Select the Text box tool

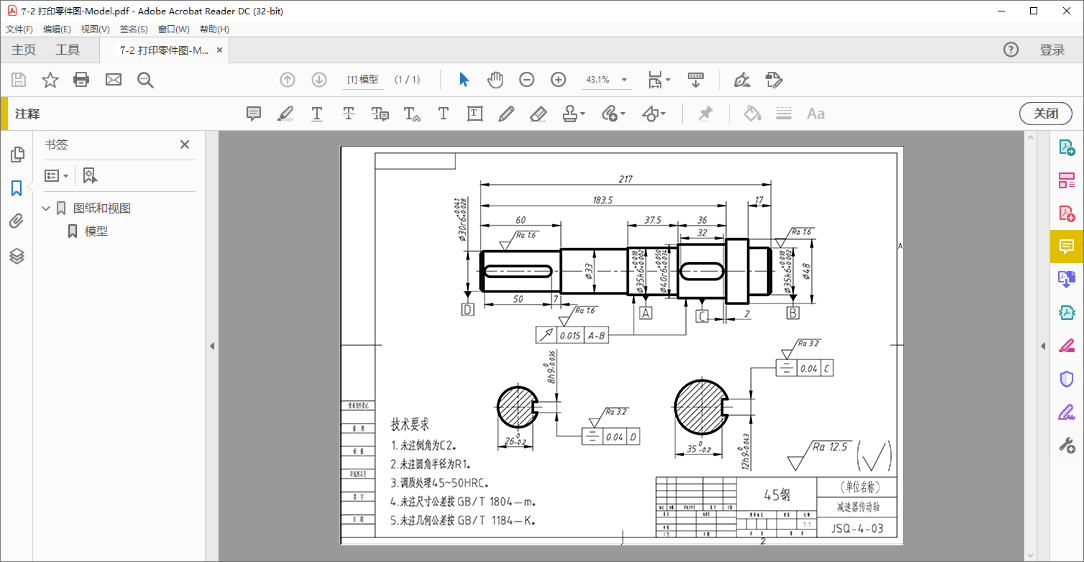[x=475, y=114]
